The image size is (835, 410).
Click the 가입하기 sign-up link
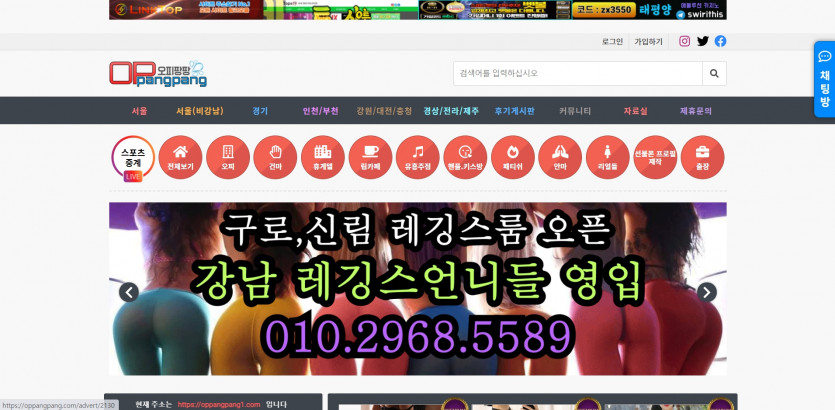tap(648, 42)
